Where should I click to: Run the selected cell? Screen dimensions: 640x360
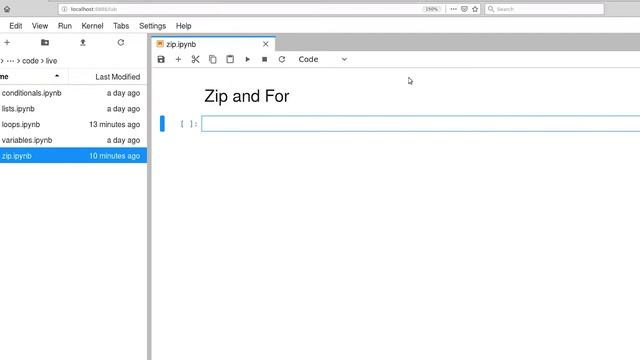tap(247, 59)
